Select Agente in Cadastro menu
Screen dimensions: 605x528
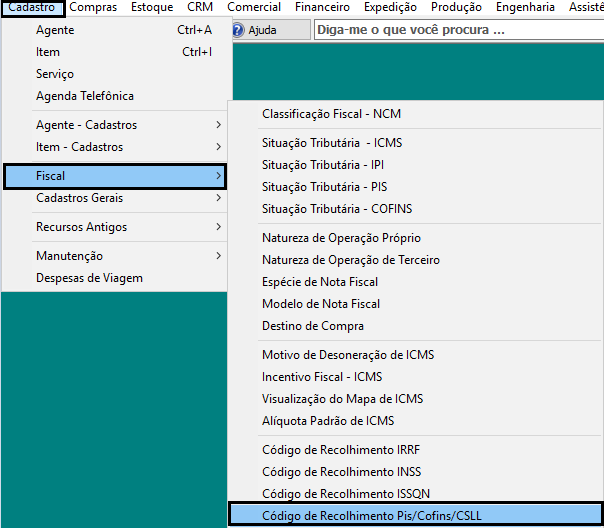[x=117, y=30]
